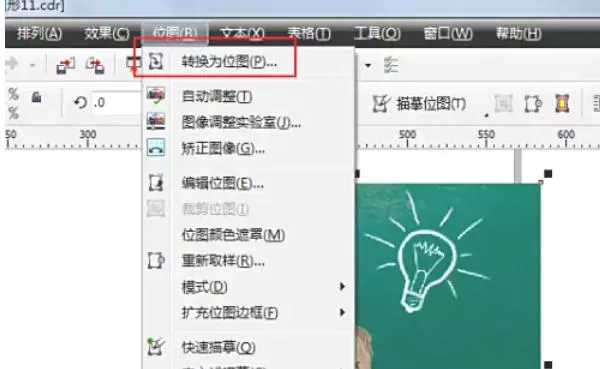Click the orange image adjustment toolbar icon

coord(562,104)
